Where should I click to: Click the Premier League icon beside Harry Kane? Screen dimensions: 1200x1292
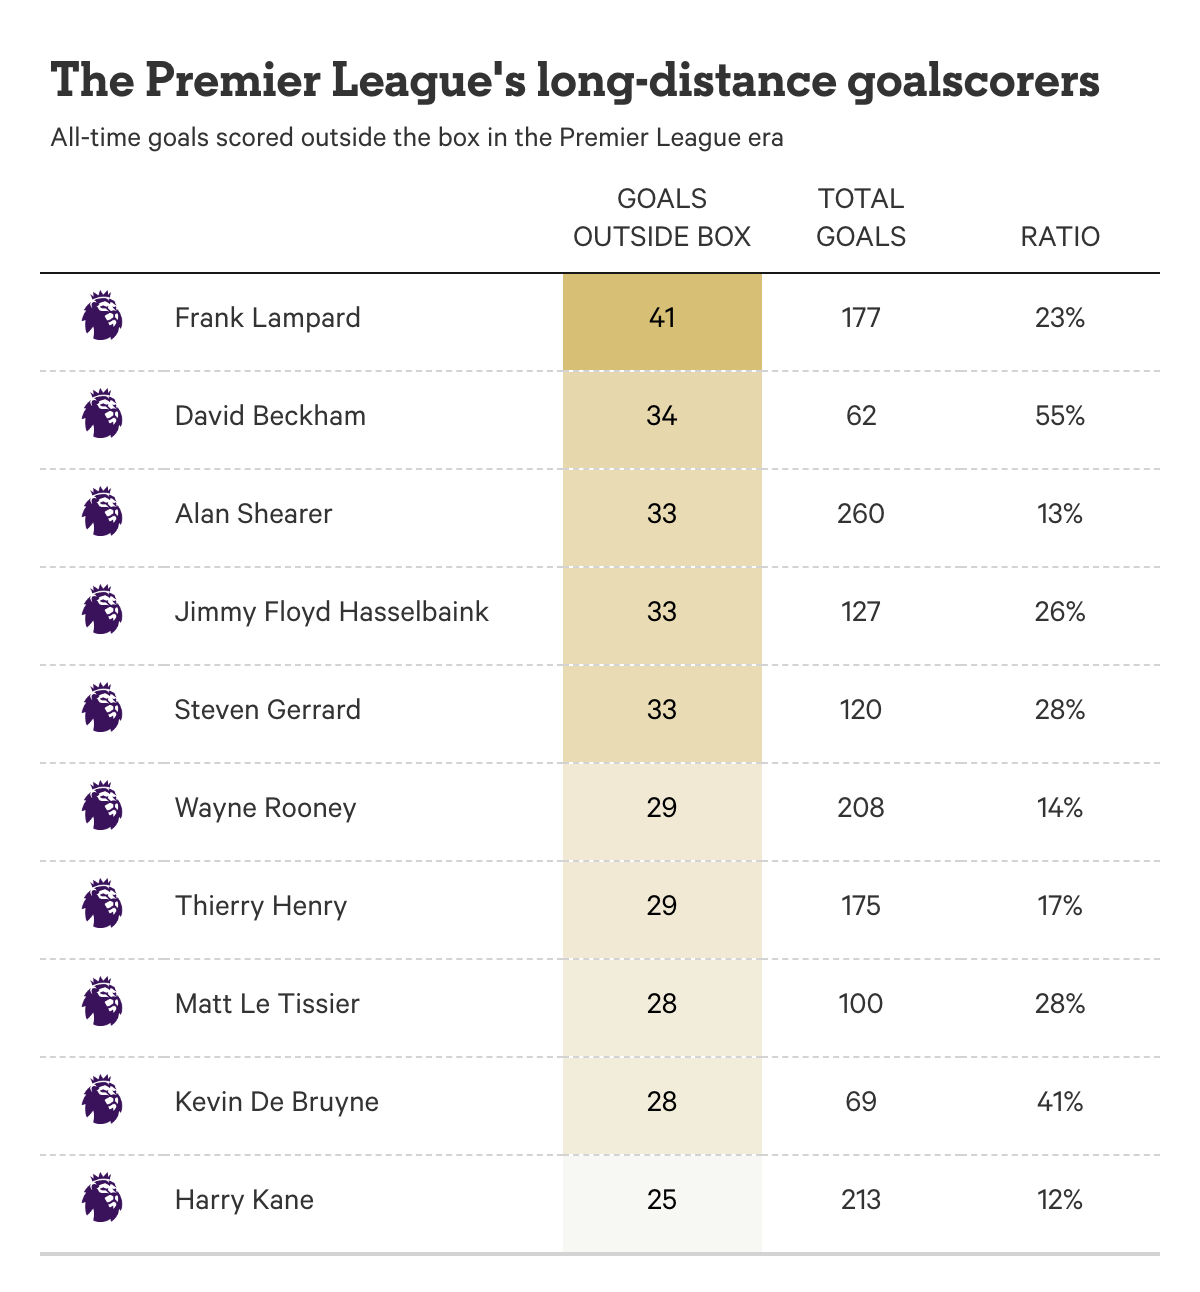(102, 1198)
